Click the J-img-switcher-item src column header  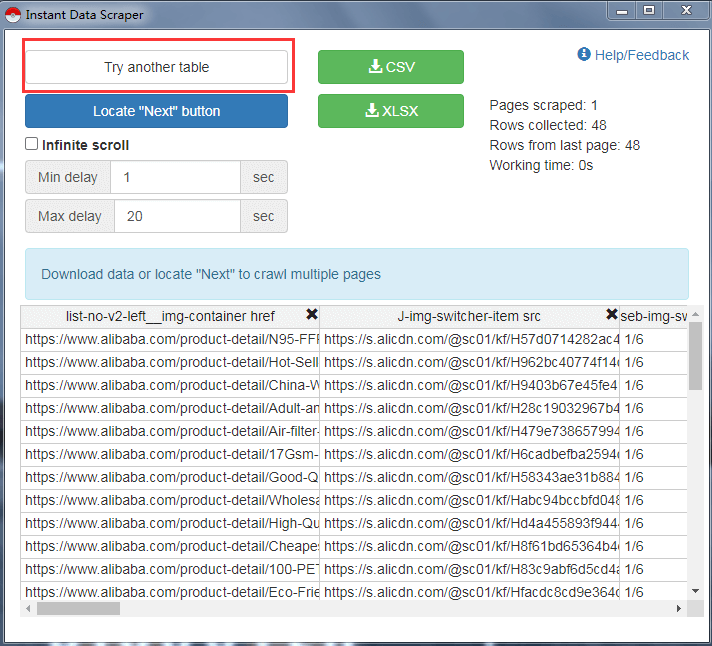tap(469, 316)
